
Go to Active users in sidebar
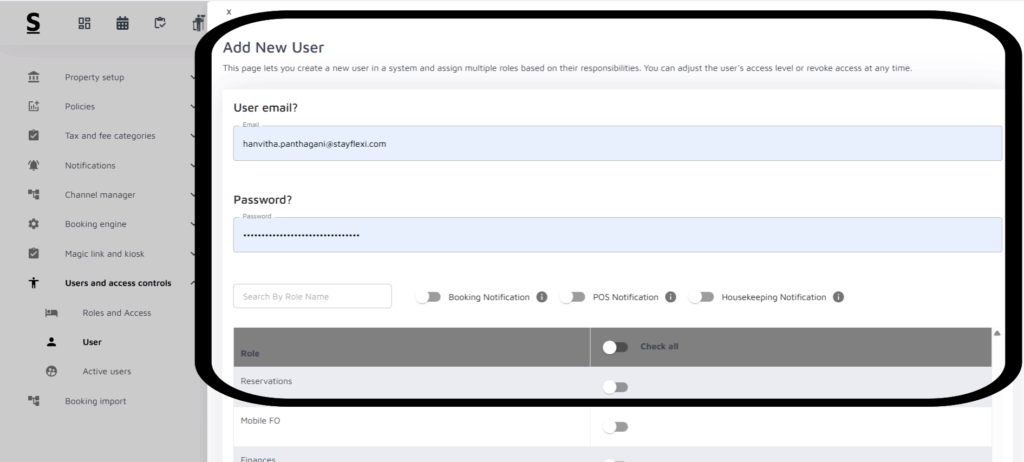(106, 371)
